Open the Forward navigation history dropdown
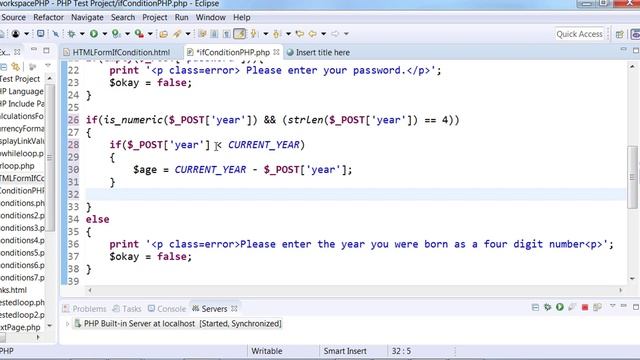 pyautogui.click(x=346, y=34)
